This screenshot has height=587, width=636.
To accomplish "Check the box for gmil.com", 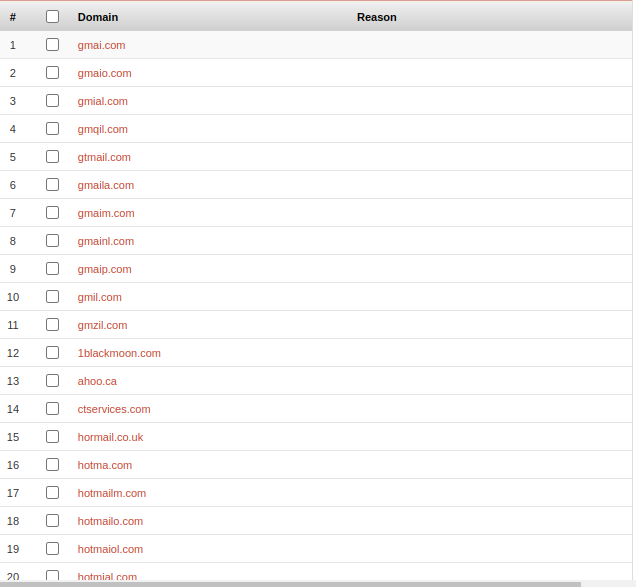I will 52,297.
